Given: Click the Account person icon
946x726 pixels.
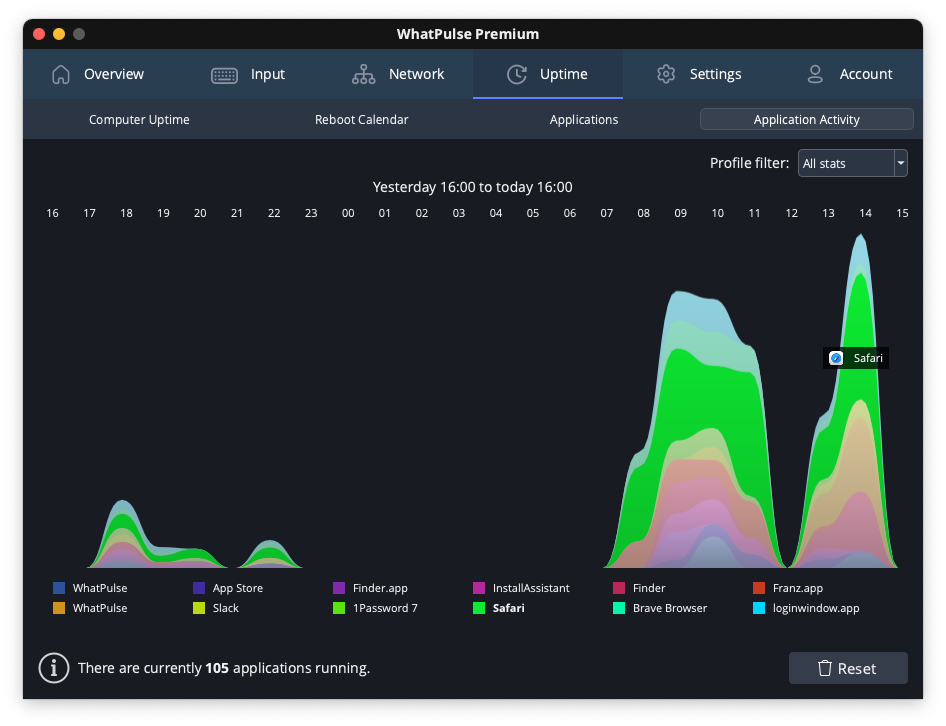Looking at the screenshot, I should [x=815, y=74].
